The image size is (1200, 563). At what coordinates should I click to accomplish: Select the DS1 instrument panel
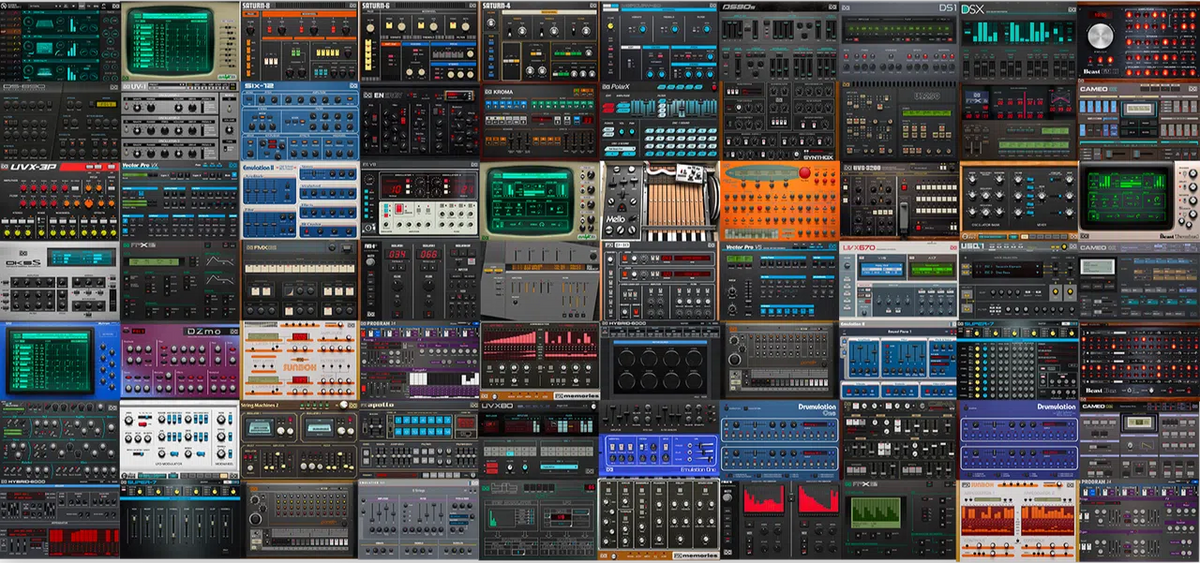898,42
